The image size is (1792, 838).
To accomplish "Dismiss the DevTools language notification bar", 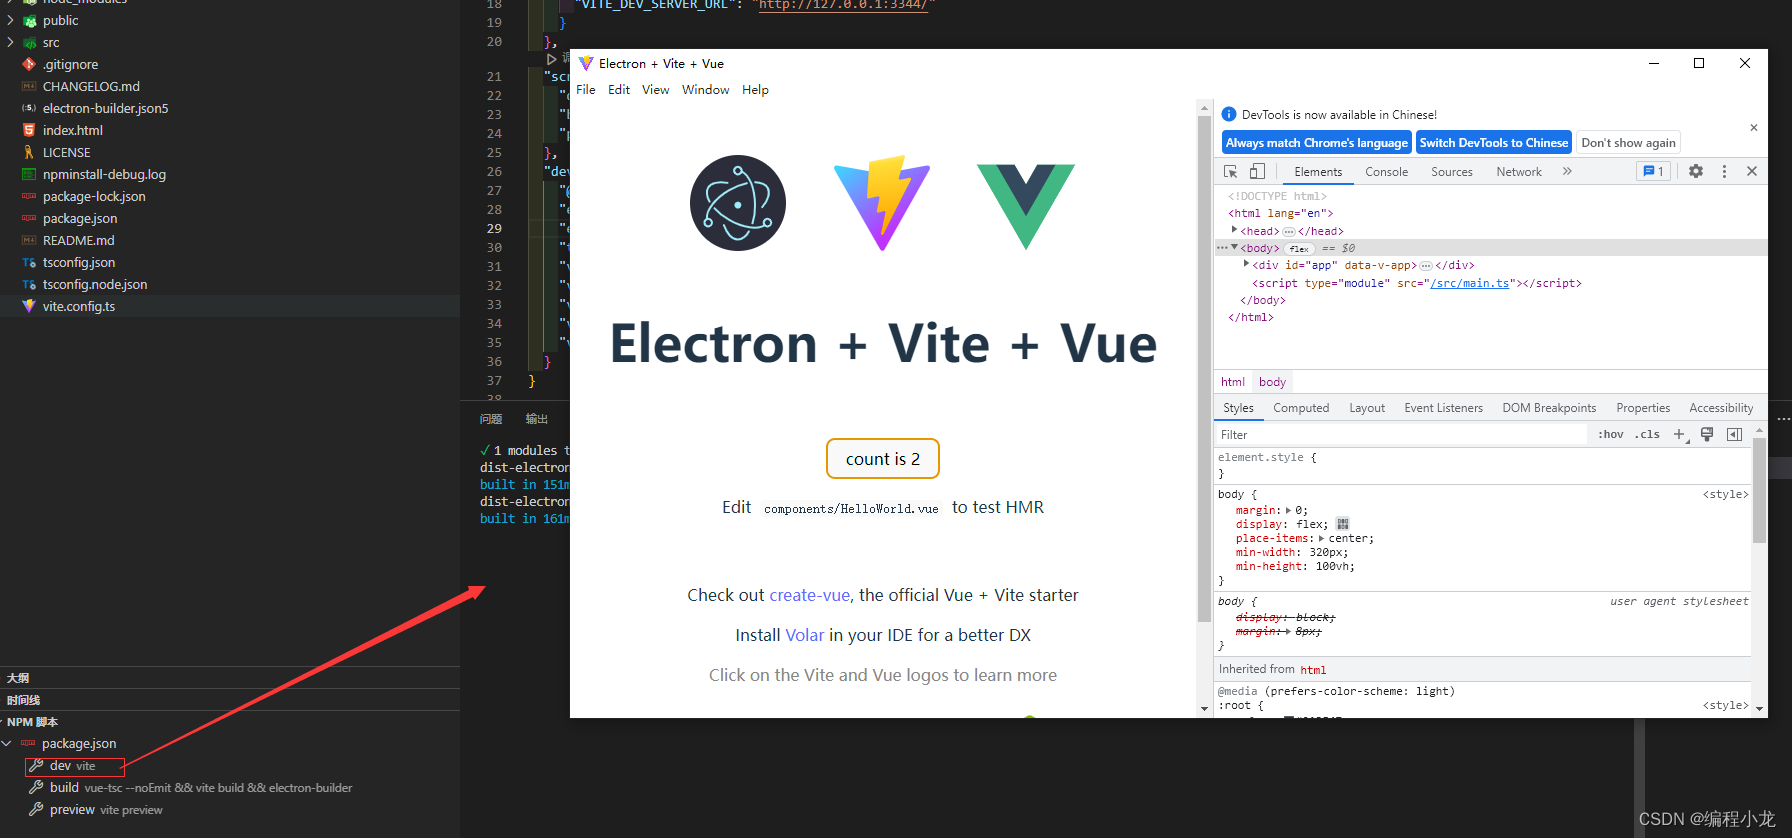I will coord(1754,128).
